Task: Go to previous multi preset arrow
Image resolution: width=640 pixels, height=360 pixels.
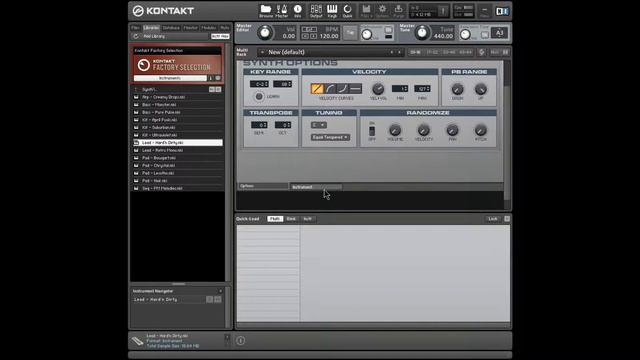Action: [391, 52]
